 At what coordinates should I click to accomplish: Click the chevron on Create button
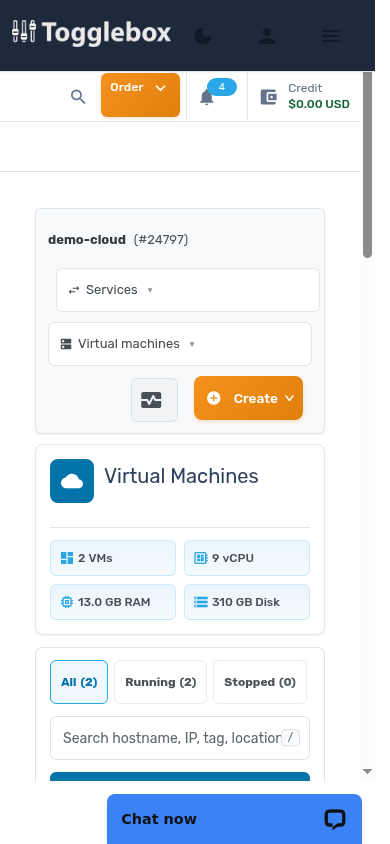pos(289,398)
